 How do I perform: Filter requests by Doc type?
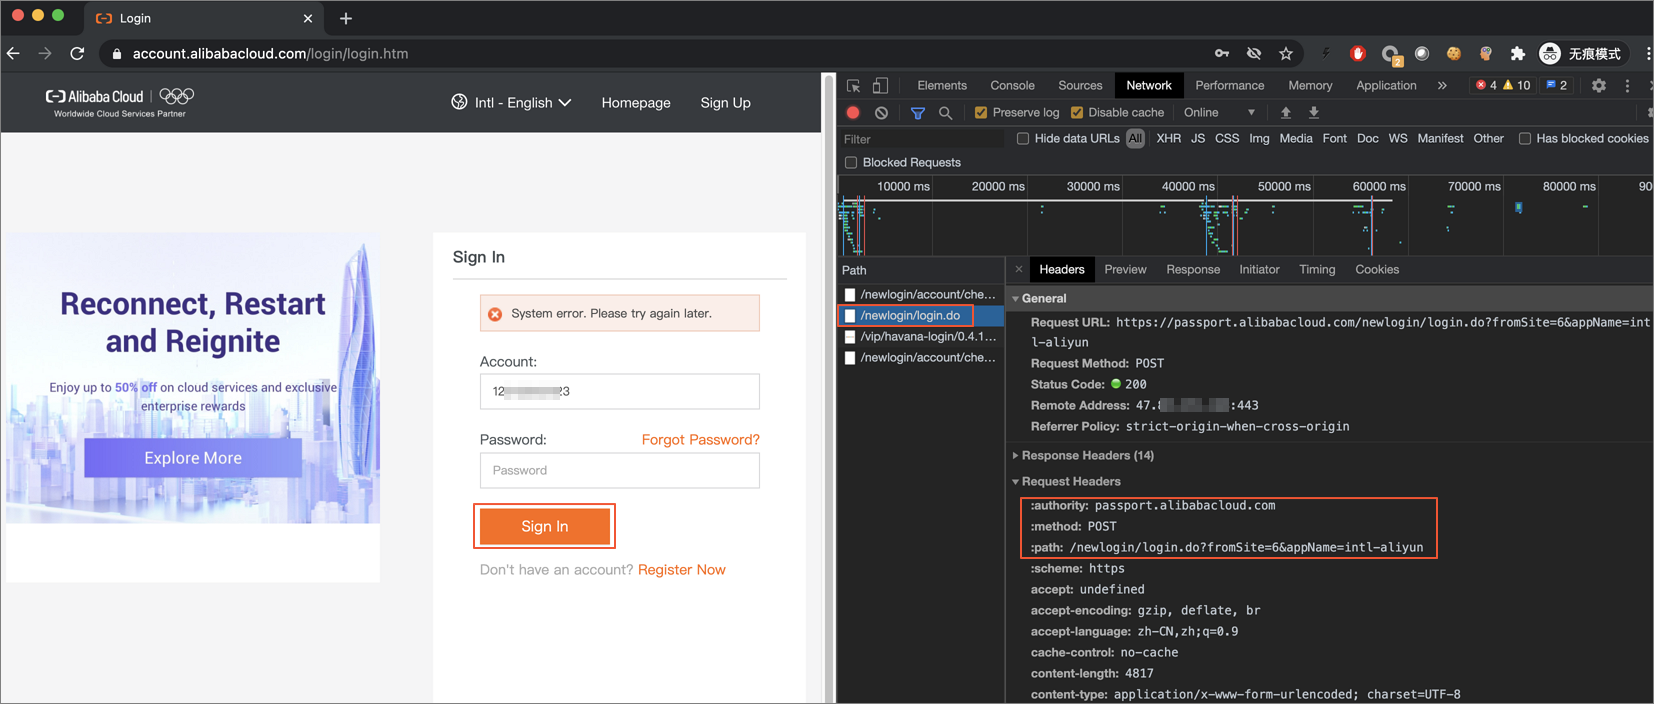(x=1367, y=139)
